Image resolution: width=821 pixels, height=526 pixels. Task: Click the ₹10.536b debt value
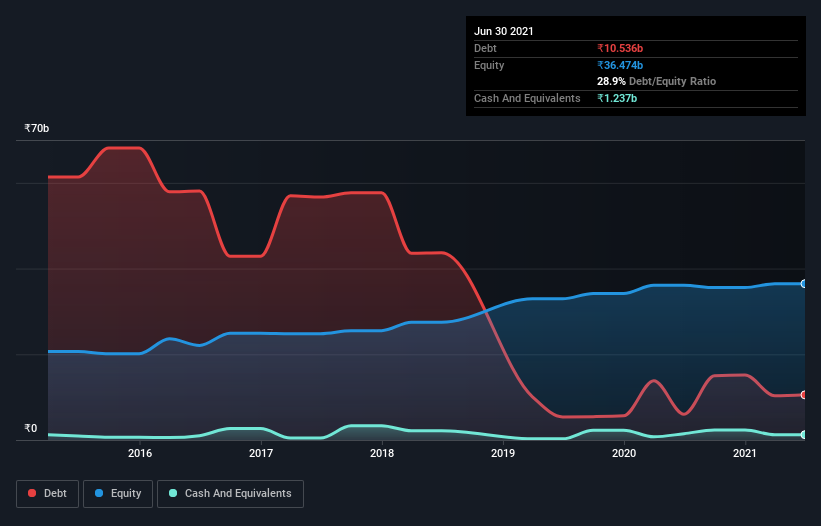620,48
